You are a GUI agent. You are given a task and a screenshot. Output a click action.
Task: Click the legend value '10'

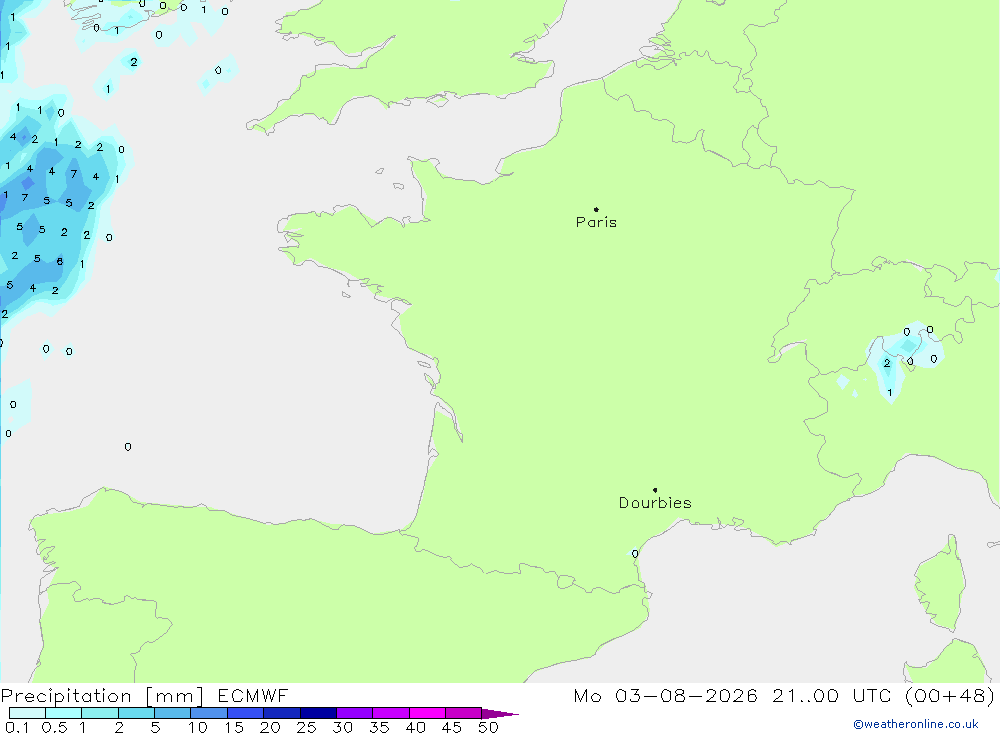[198, 727]
